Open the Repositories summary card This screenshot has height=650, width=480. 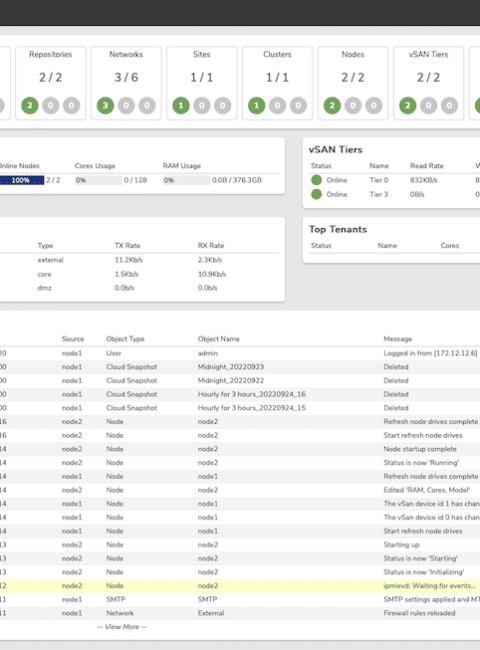tap(51, 83)
